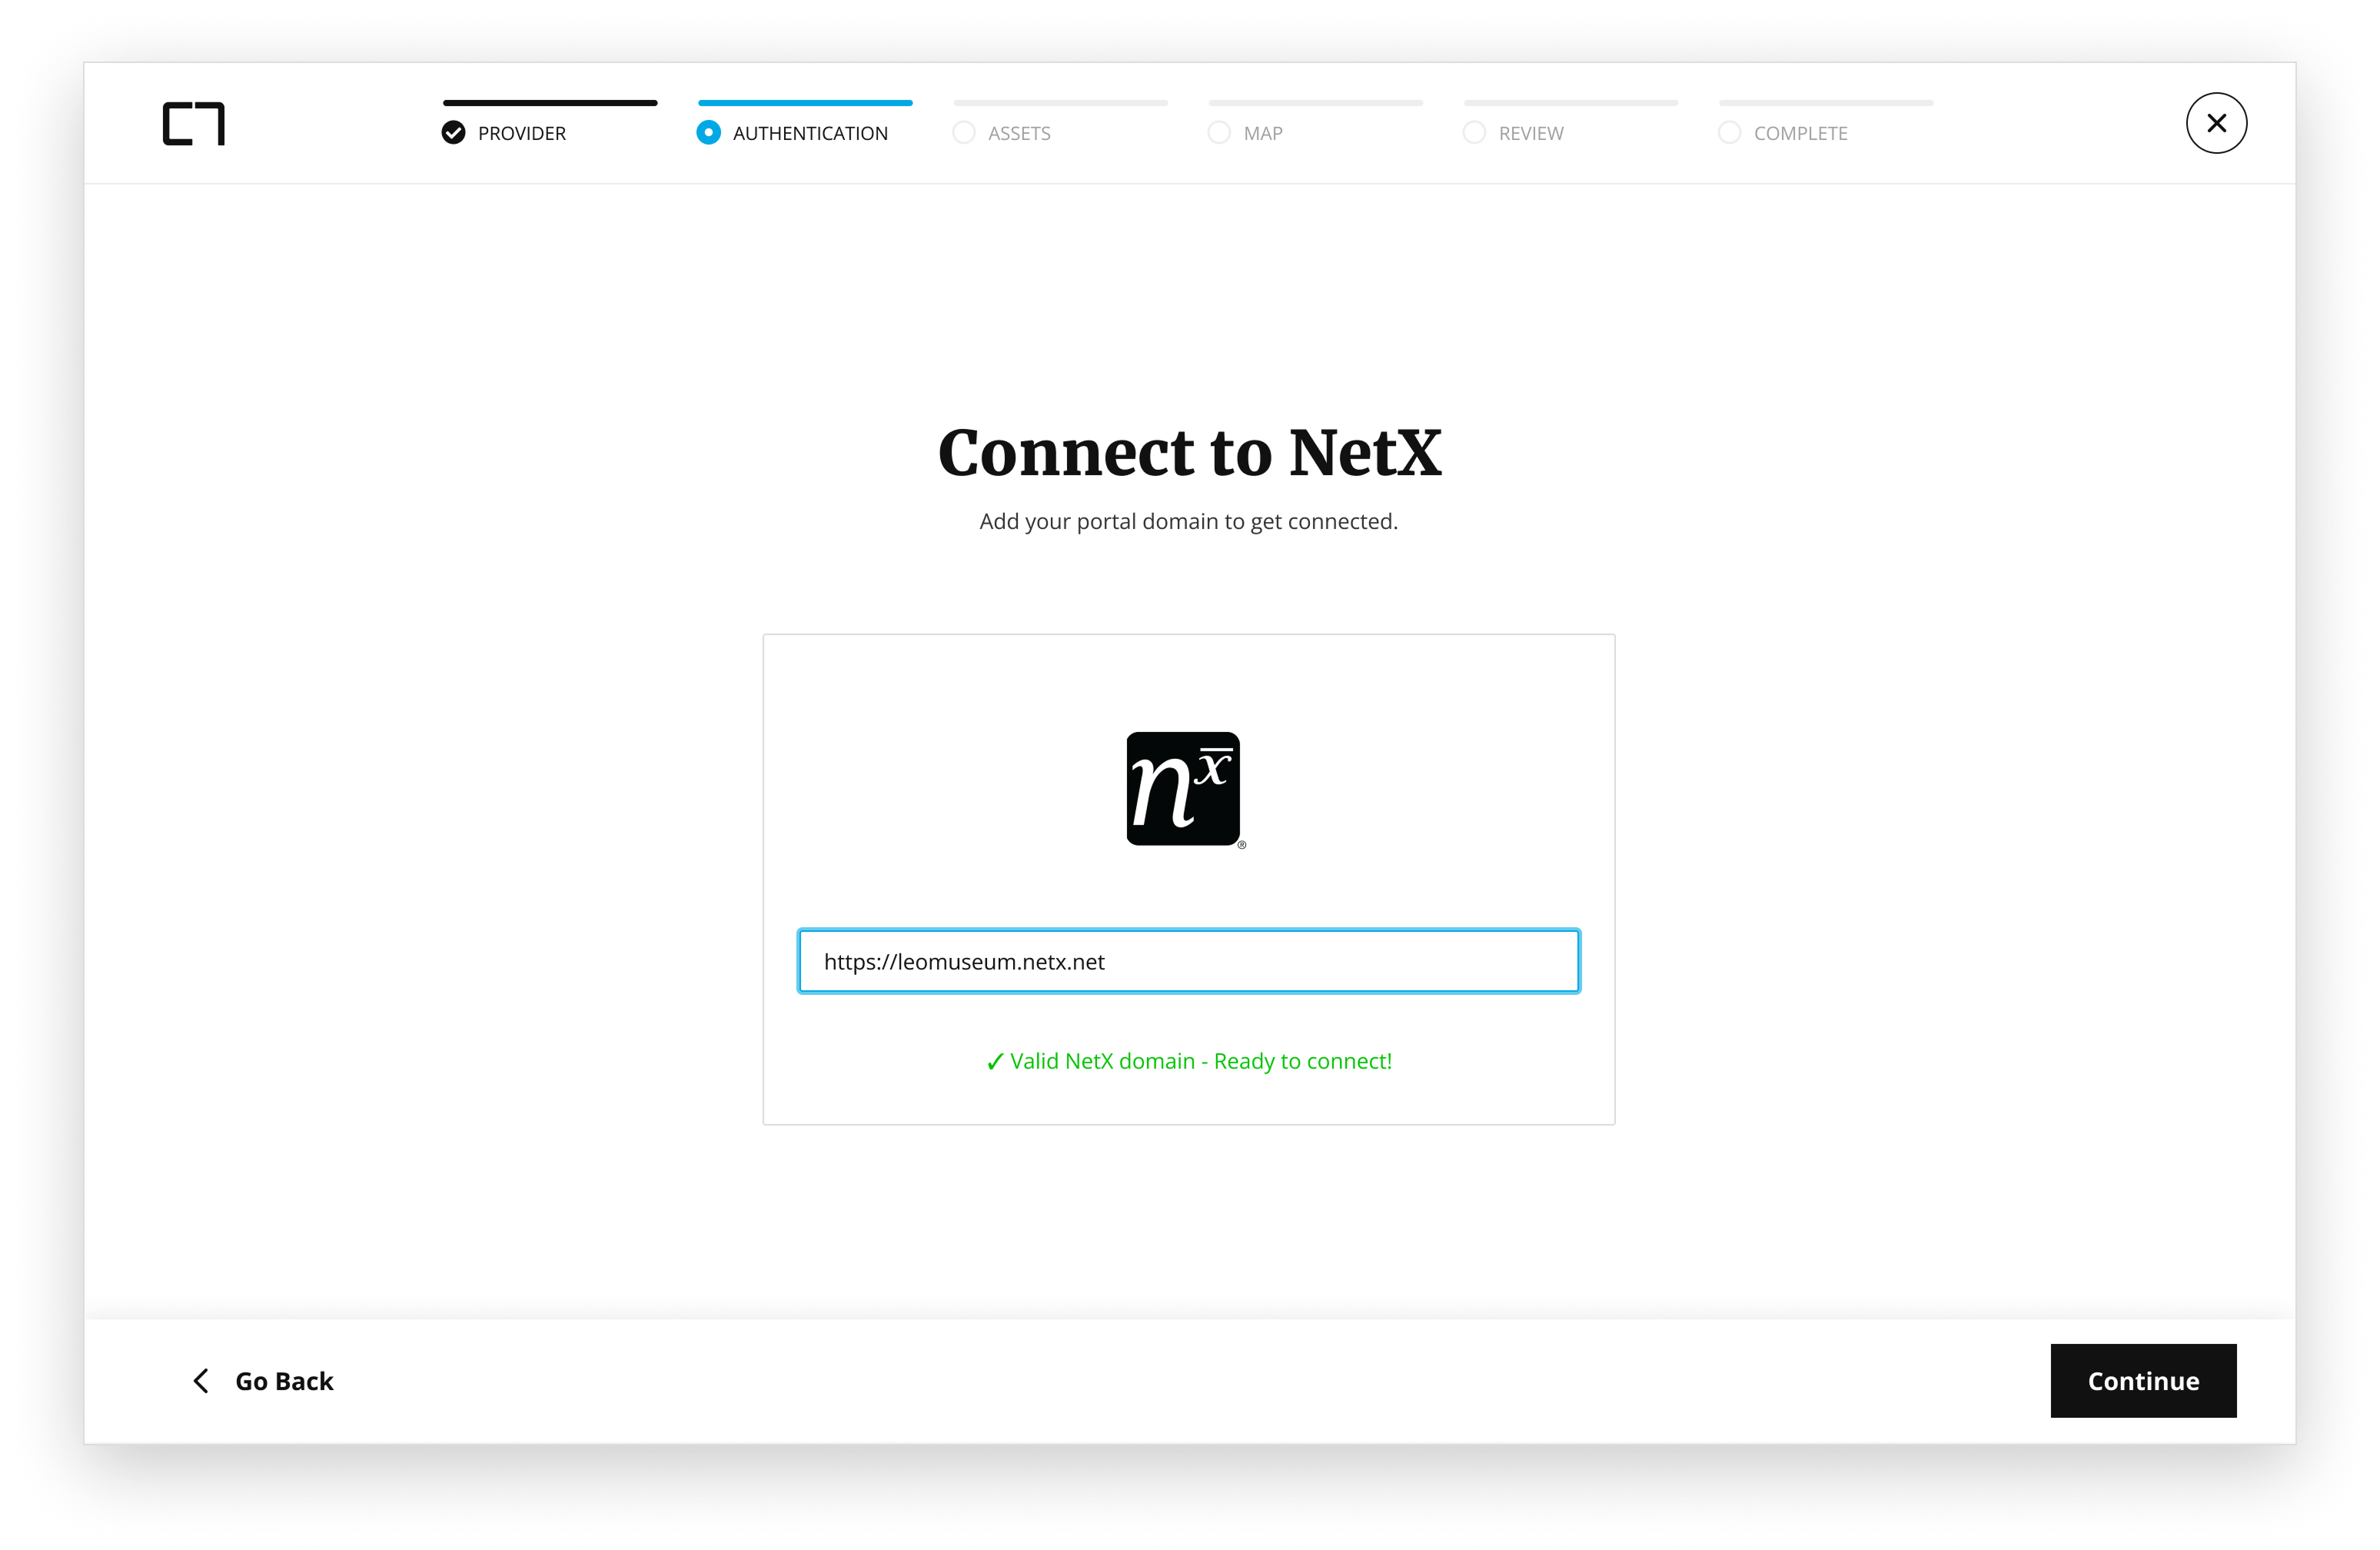Click the completed Provider step checkmark
2380x1550 pixels.
coord(453,133)
